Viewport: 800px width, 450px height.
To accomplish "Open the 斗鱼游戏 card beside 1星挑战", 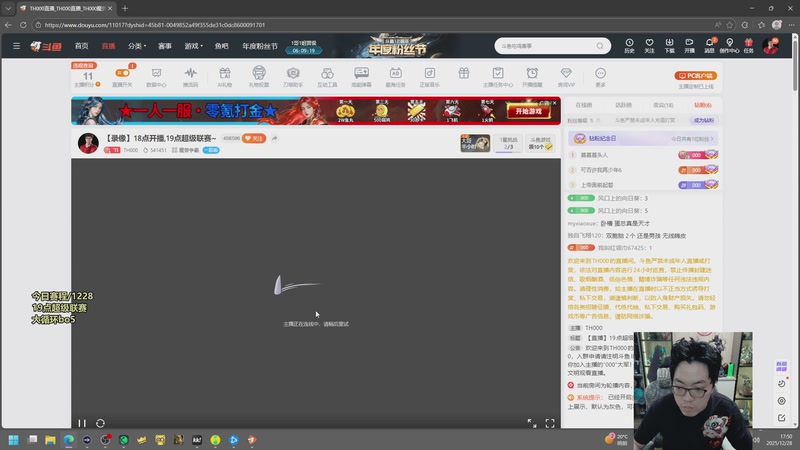I will pyautogui.click(x=540, y=143).
